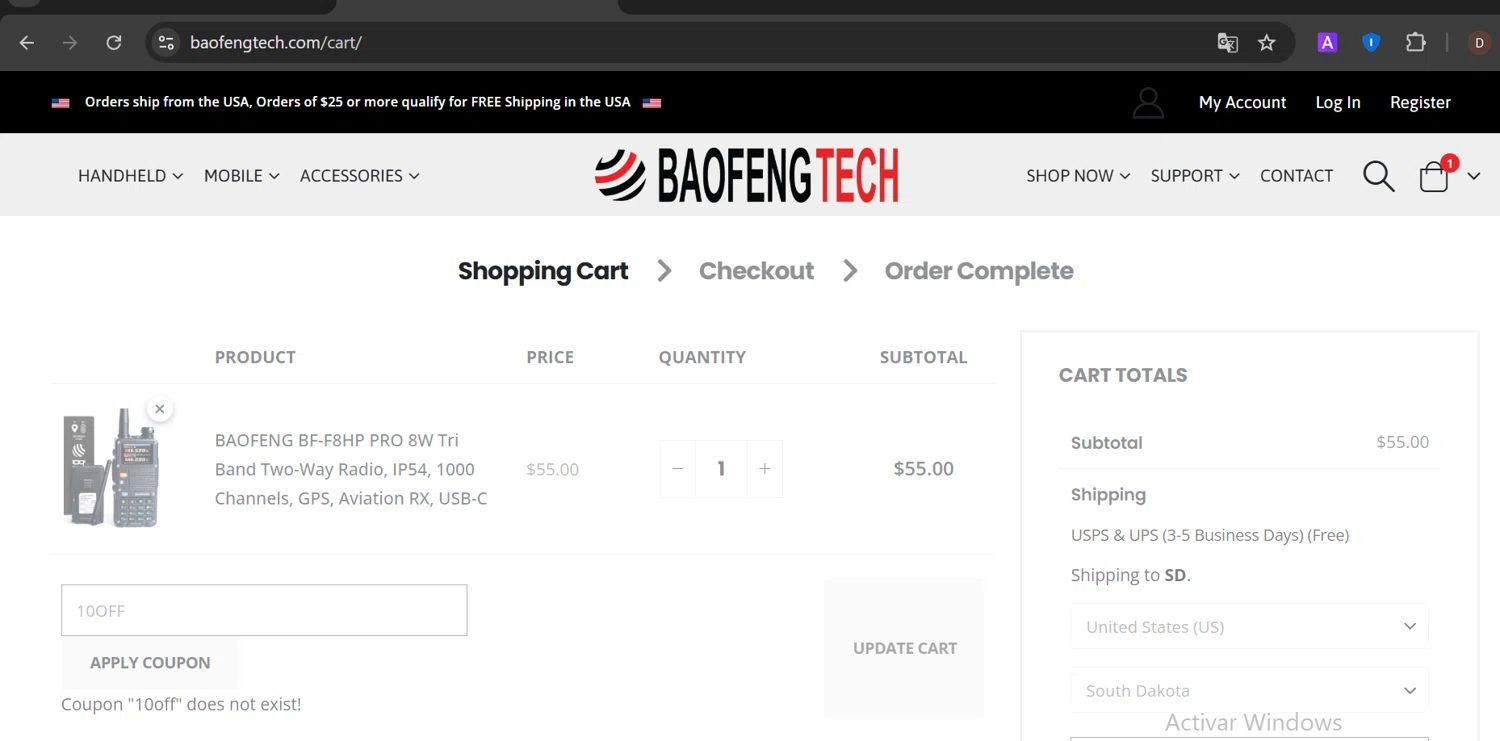The height and width of the screenshot is (741, 1500).
Task: Open the MOBILE menu
Action: tap(241, 176)
